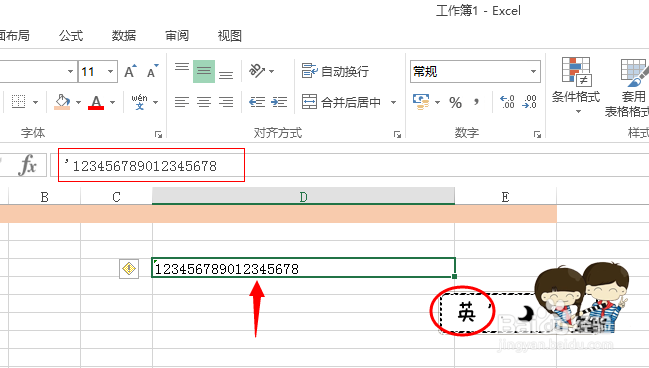This screenshot has width=649, height=368.
Task: Decrease decimal places
Action: [529, 102]
